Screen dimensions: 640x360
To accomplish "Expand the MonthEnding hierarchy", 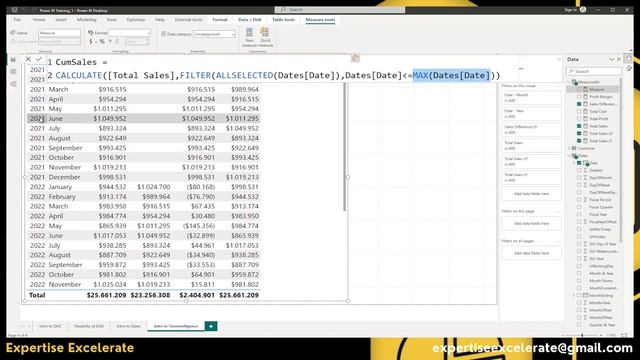I will pos(574,295).
